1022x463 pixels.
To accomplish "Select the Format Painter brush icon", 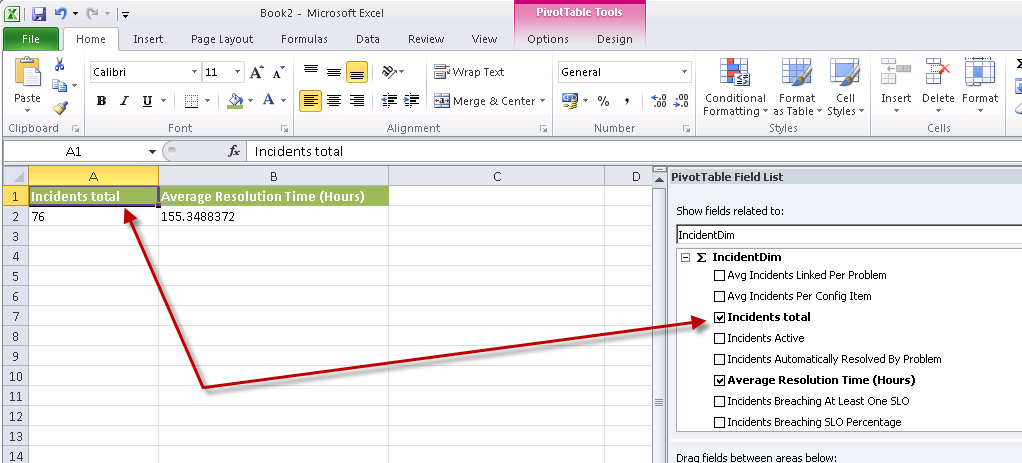I will click(x=60, y=108).
